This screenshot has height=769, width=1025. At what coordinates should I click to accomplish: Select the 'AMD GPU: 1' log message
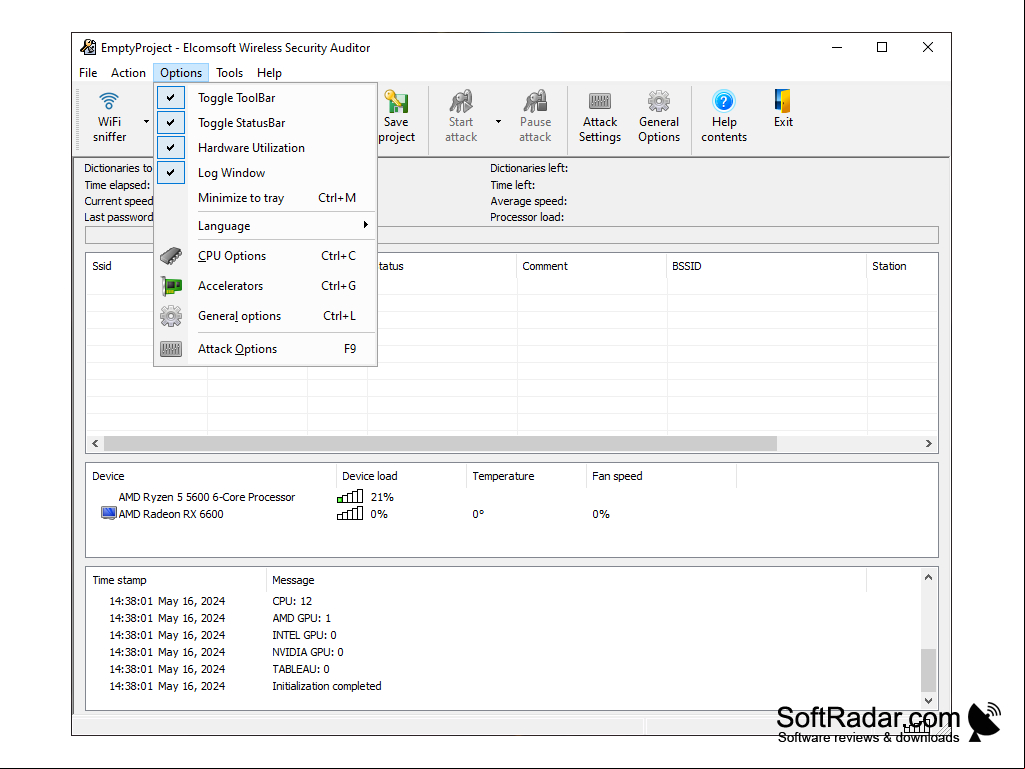click(301, 618)
